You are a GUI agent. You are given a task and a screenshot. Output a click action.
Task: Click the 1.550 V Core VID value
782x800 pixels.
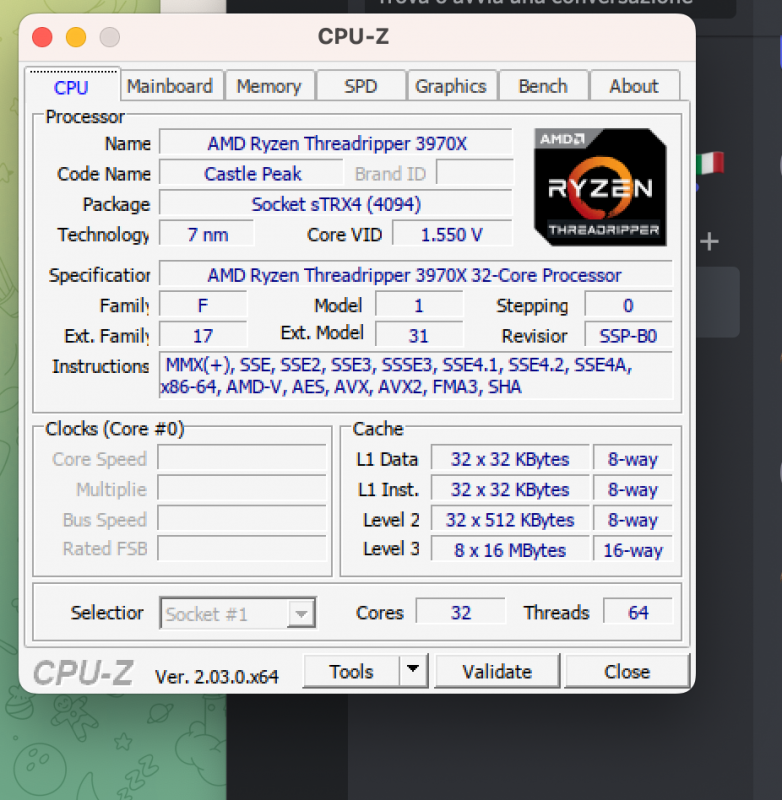pos(452,235)
